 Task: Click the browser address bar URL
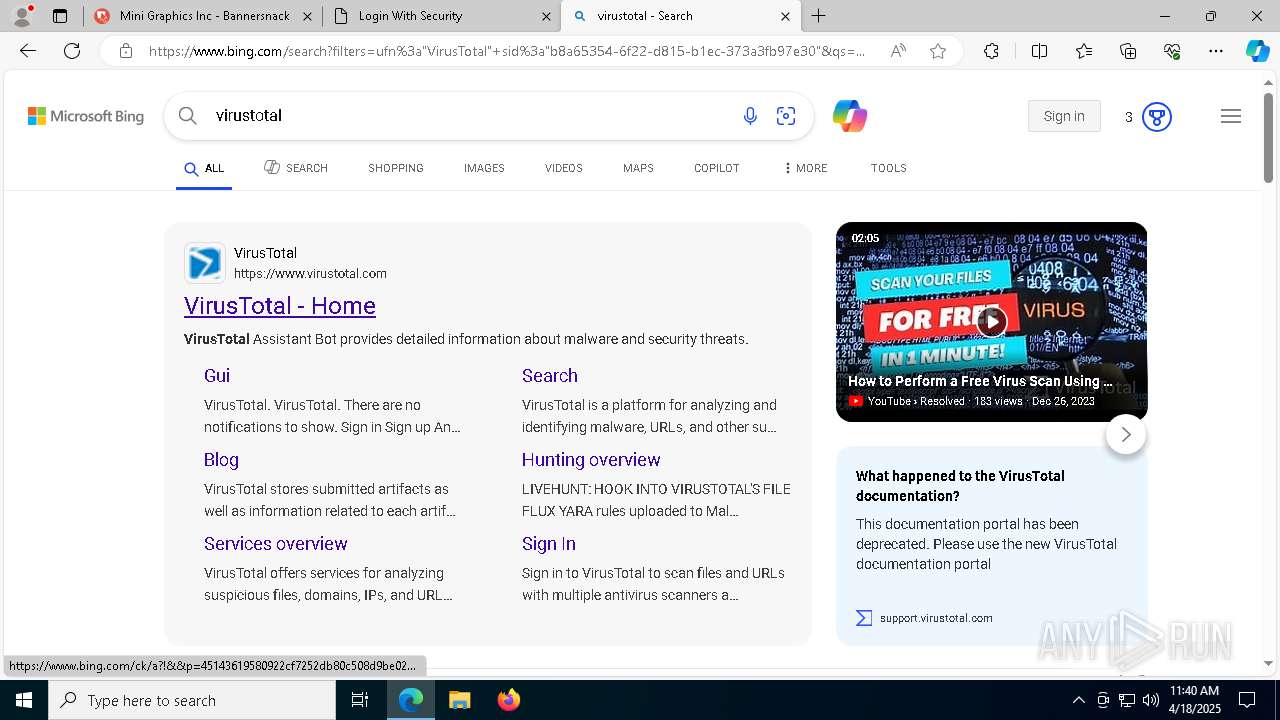point(507,51)
